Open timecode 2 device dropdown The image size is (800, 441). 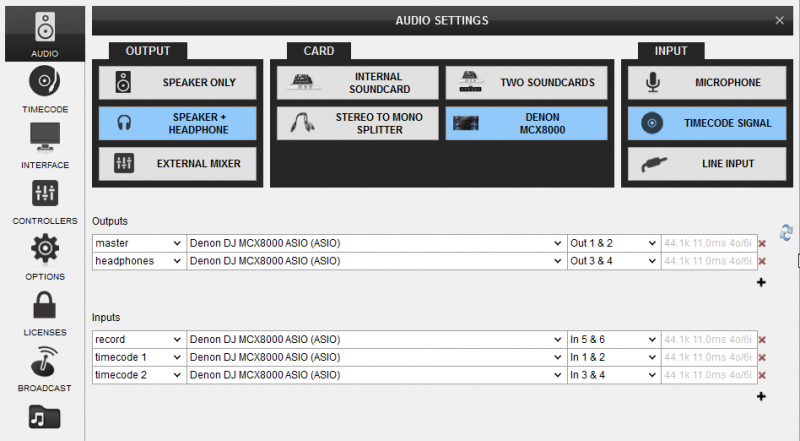click(x=377, y=375)
